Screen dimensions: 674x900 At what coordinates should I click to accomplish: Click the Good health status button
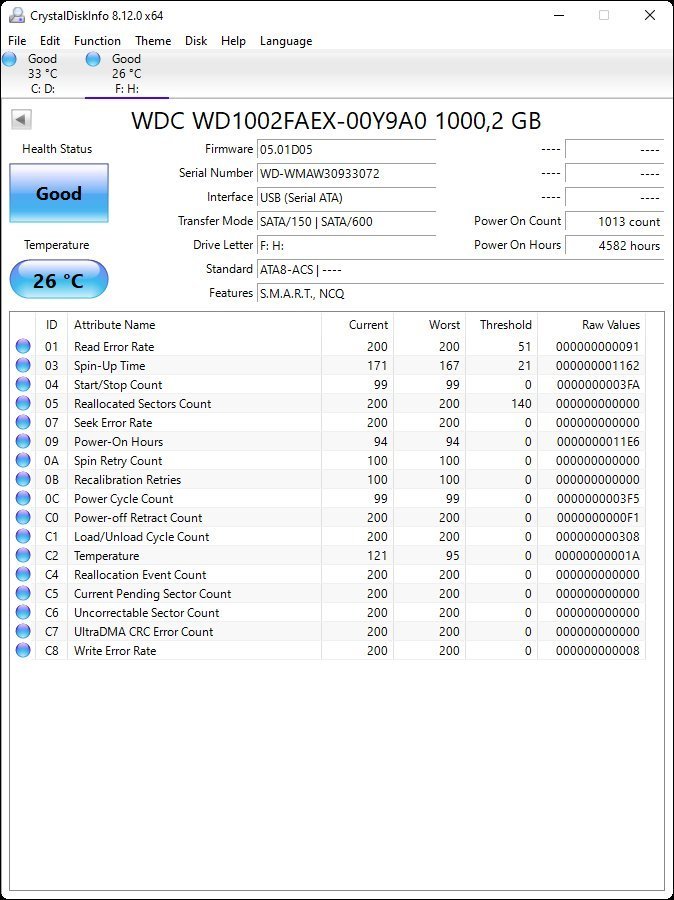coord(59,194)
